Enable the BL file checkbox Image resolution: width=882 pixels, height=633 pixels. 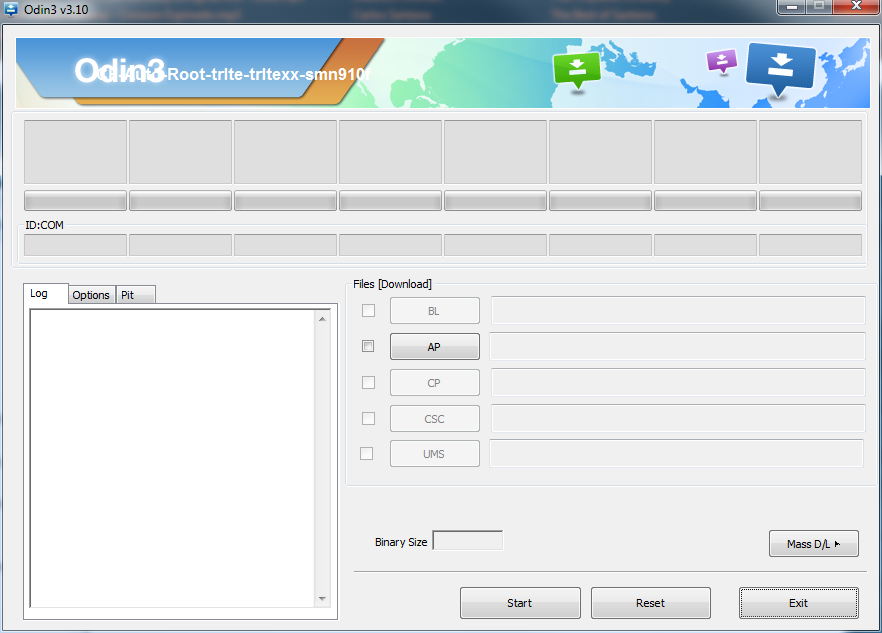368,311
